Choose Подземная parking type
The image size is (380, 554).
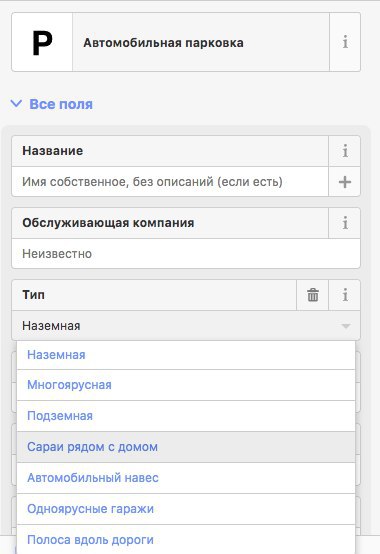tap(186, 416)
